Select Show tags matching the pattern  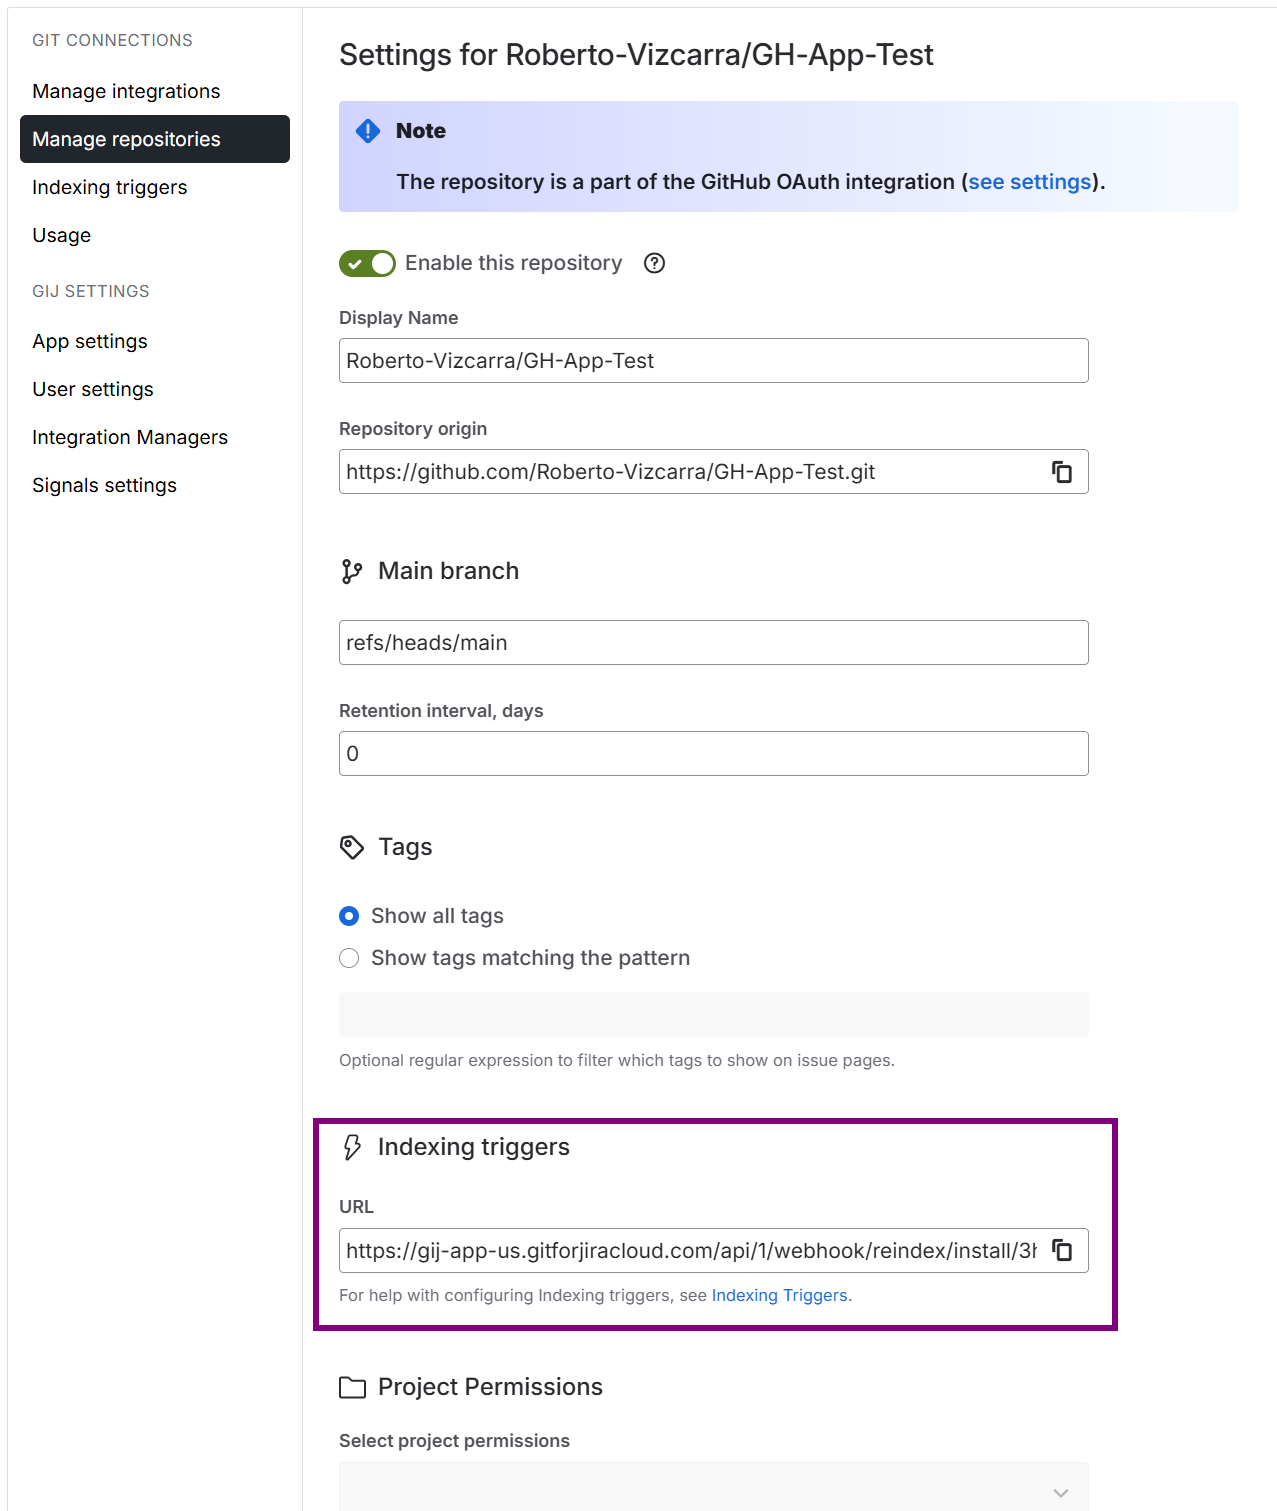(x=349, y=958)
